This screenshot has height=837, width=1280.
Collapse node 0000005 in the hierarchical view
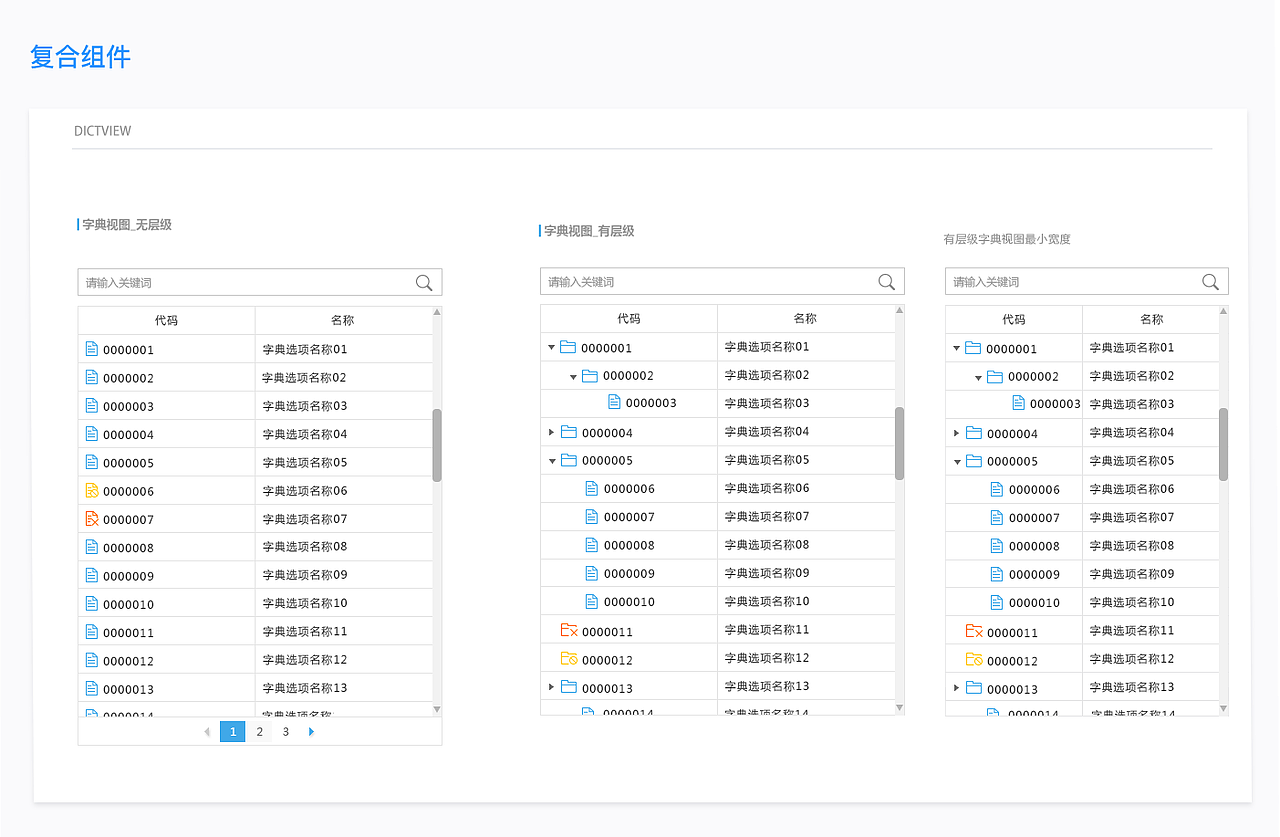click(x=551, y=461)
